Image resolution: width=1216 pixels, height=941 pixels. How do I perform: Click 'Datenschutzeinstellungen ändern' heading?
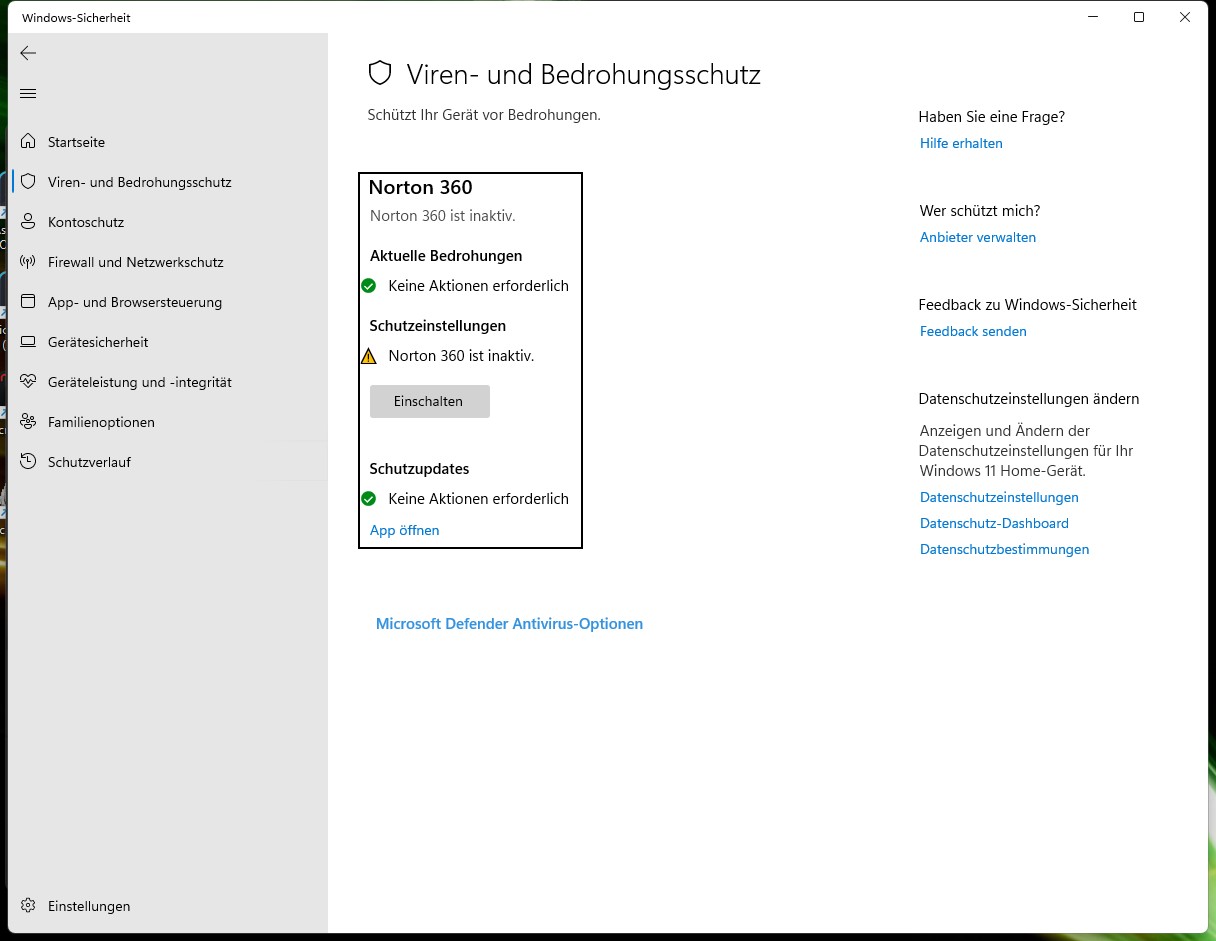point(1029,399)
